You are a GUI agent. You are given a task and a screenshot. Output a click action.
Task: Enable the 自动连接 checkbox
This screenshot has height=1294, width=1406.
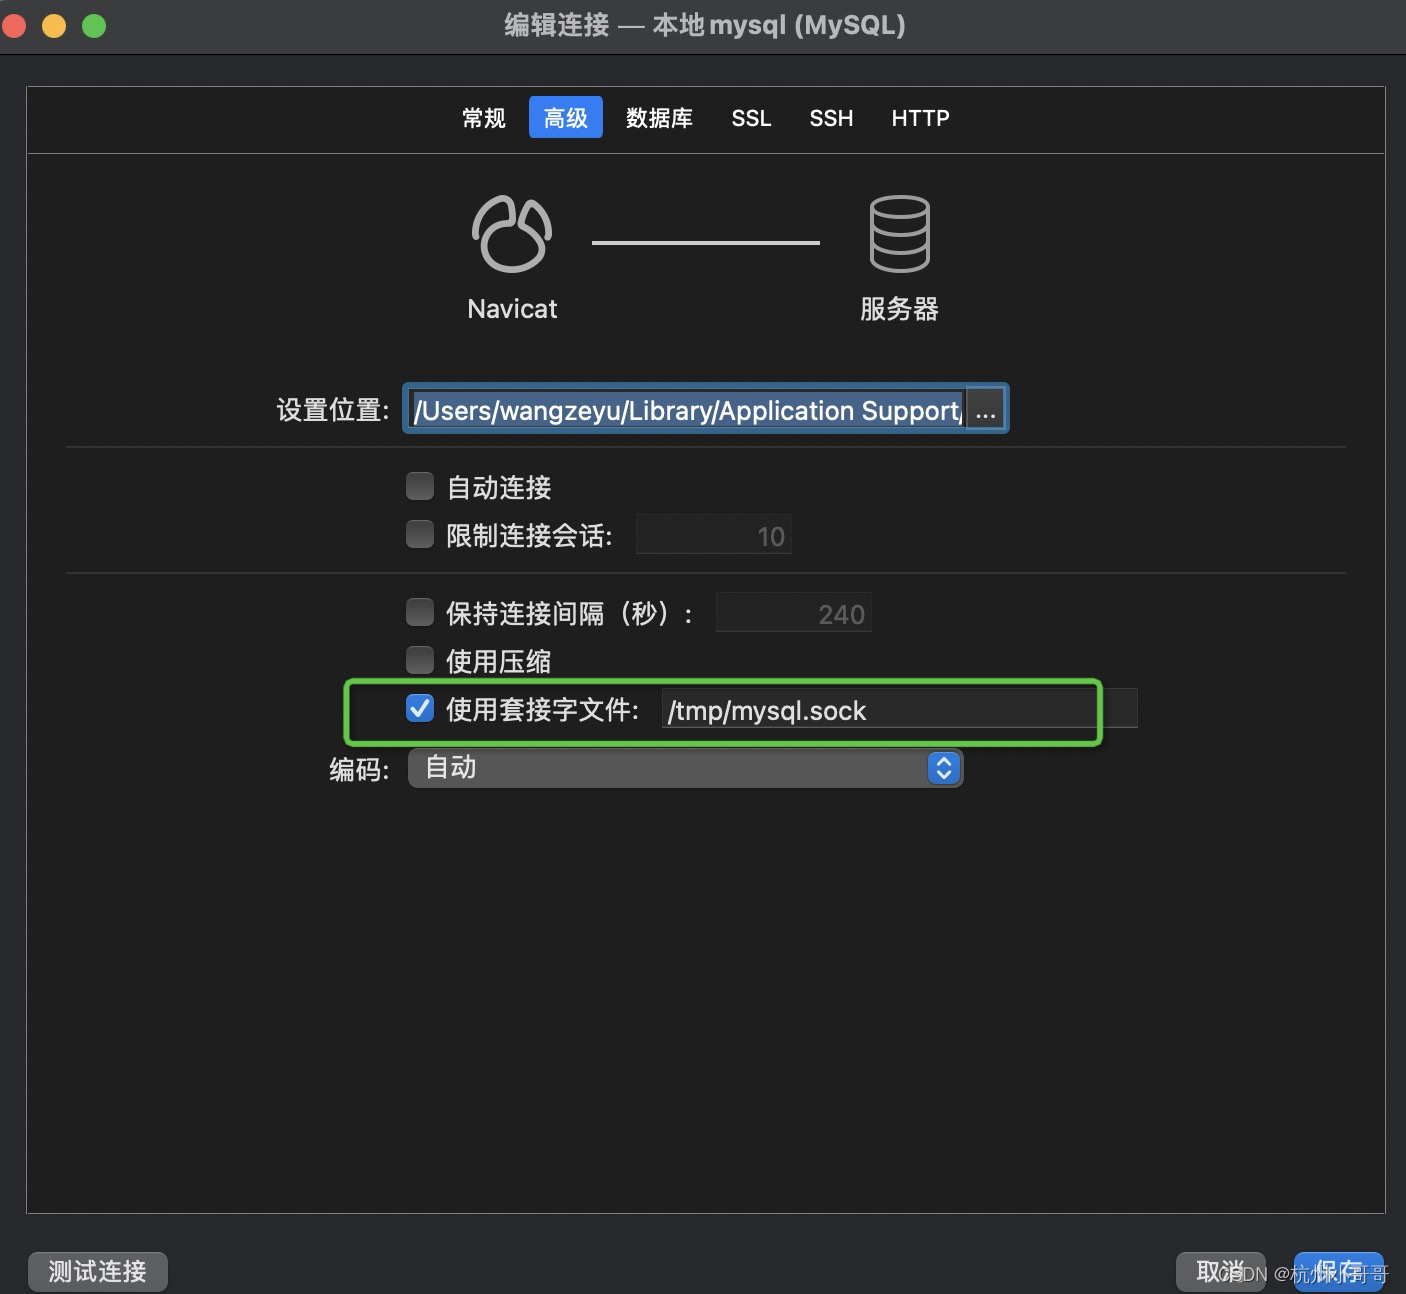[x=419, y=487]
